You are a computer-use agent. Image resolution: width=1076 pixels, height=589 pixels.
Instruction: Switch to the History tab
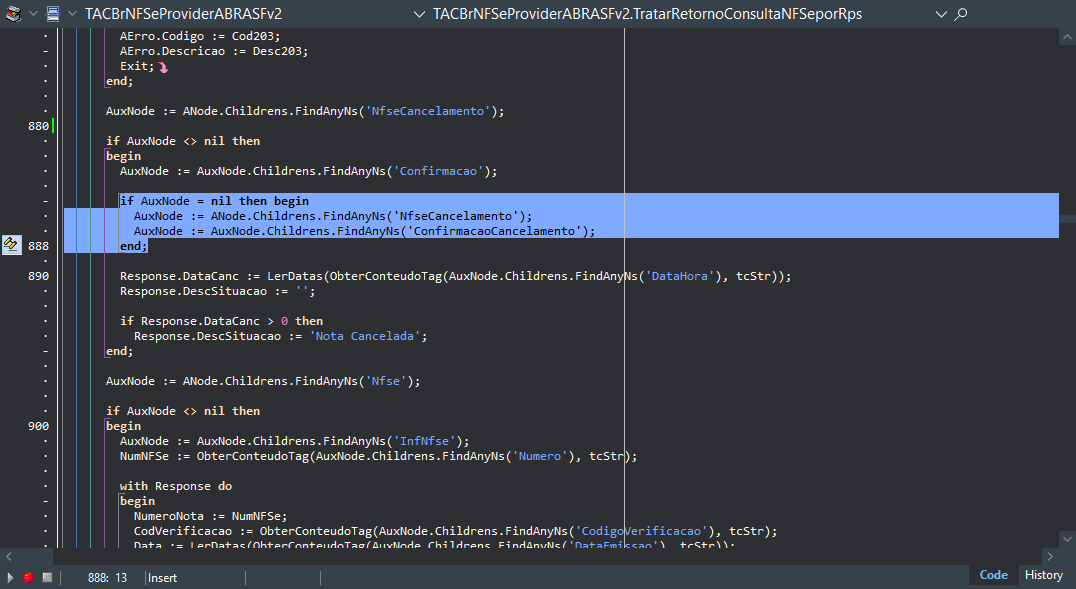point(1043,575)
